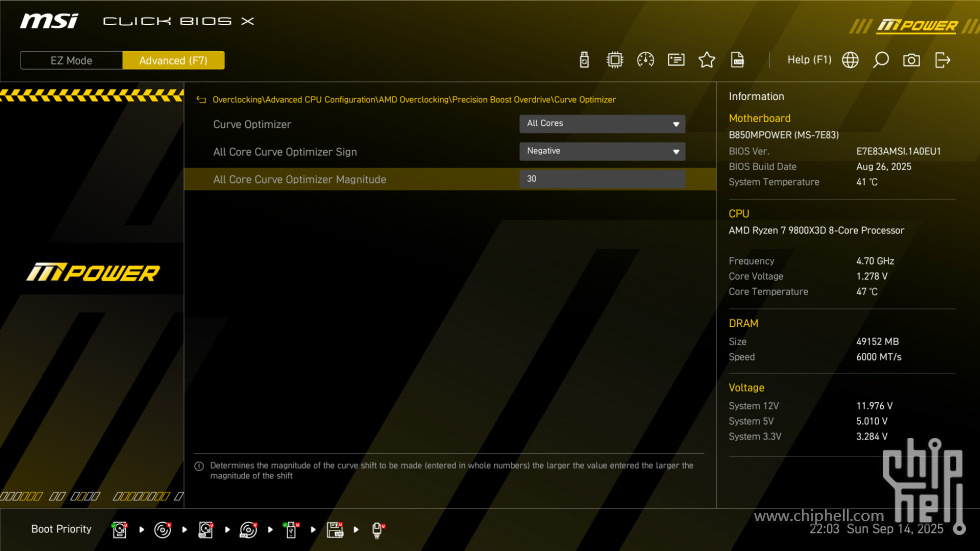Select the USB hard disk boot icon (third)

(x=206, y=530)
